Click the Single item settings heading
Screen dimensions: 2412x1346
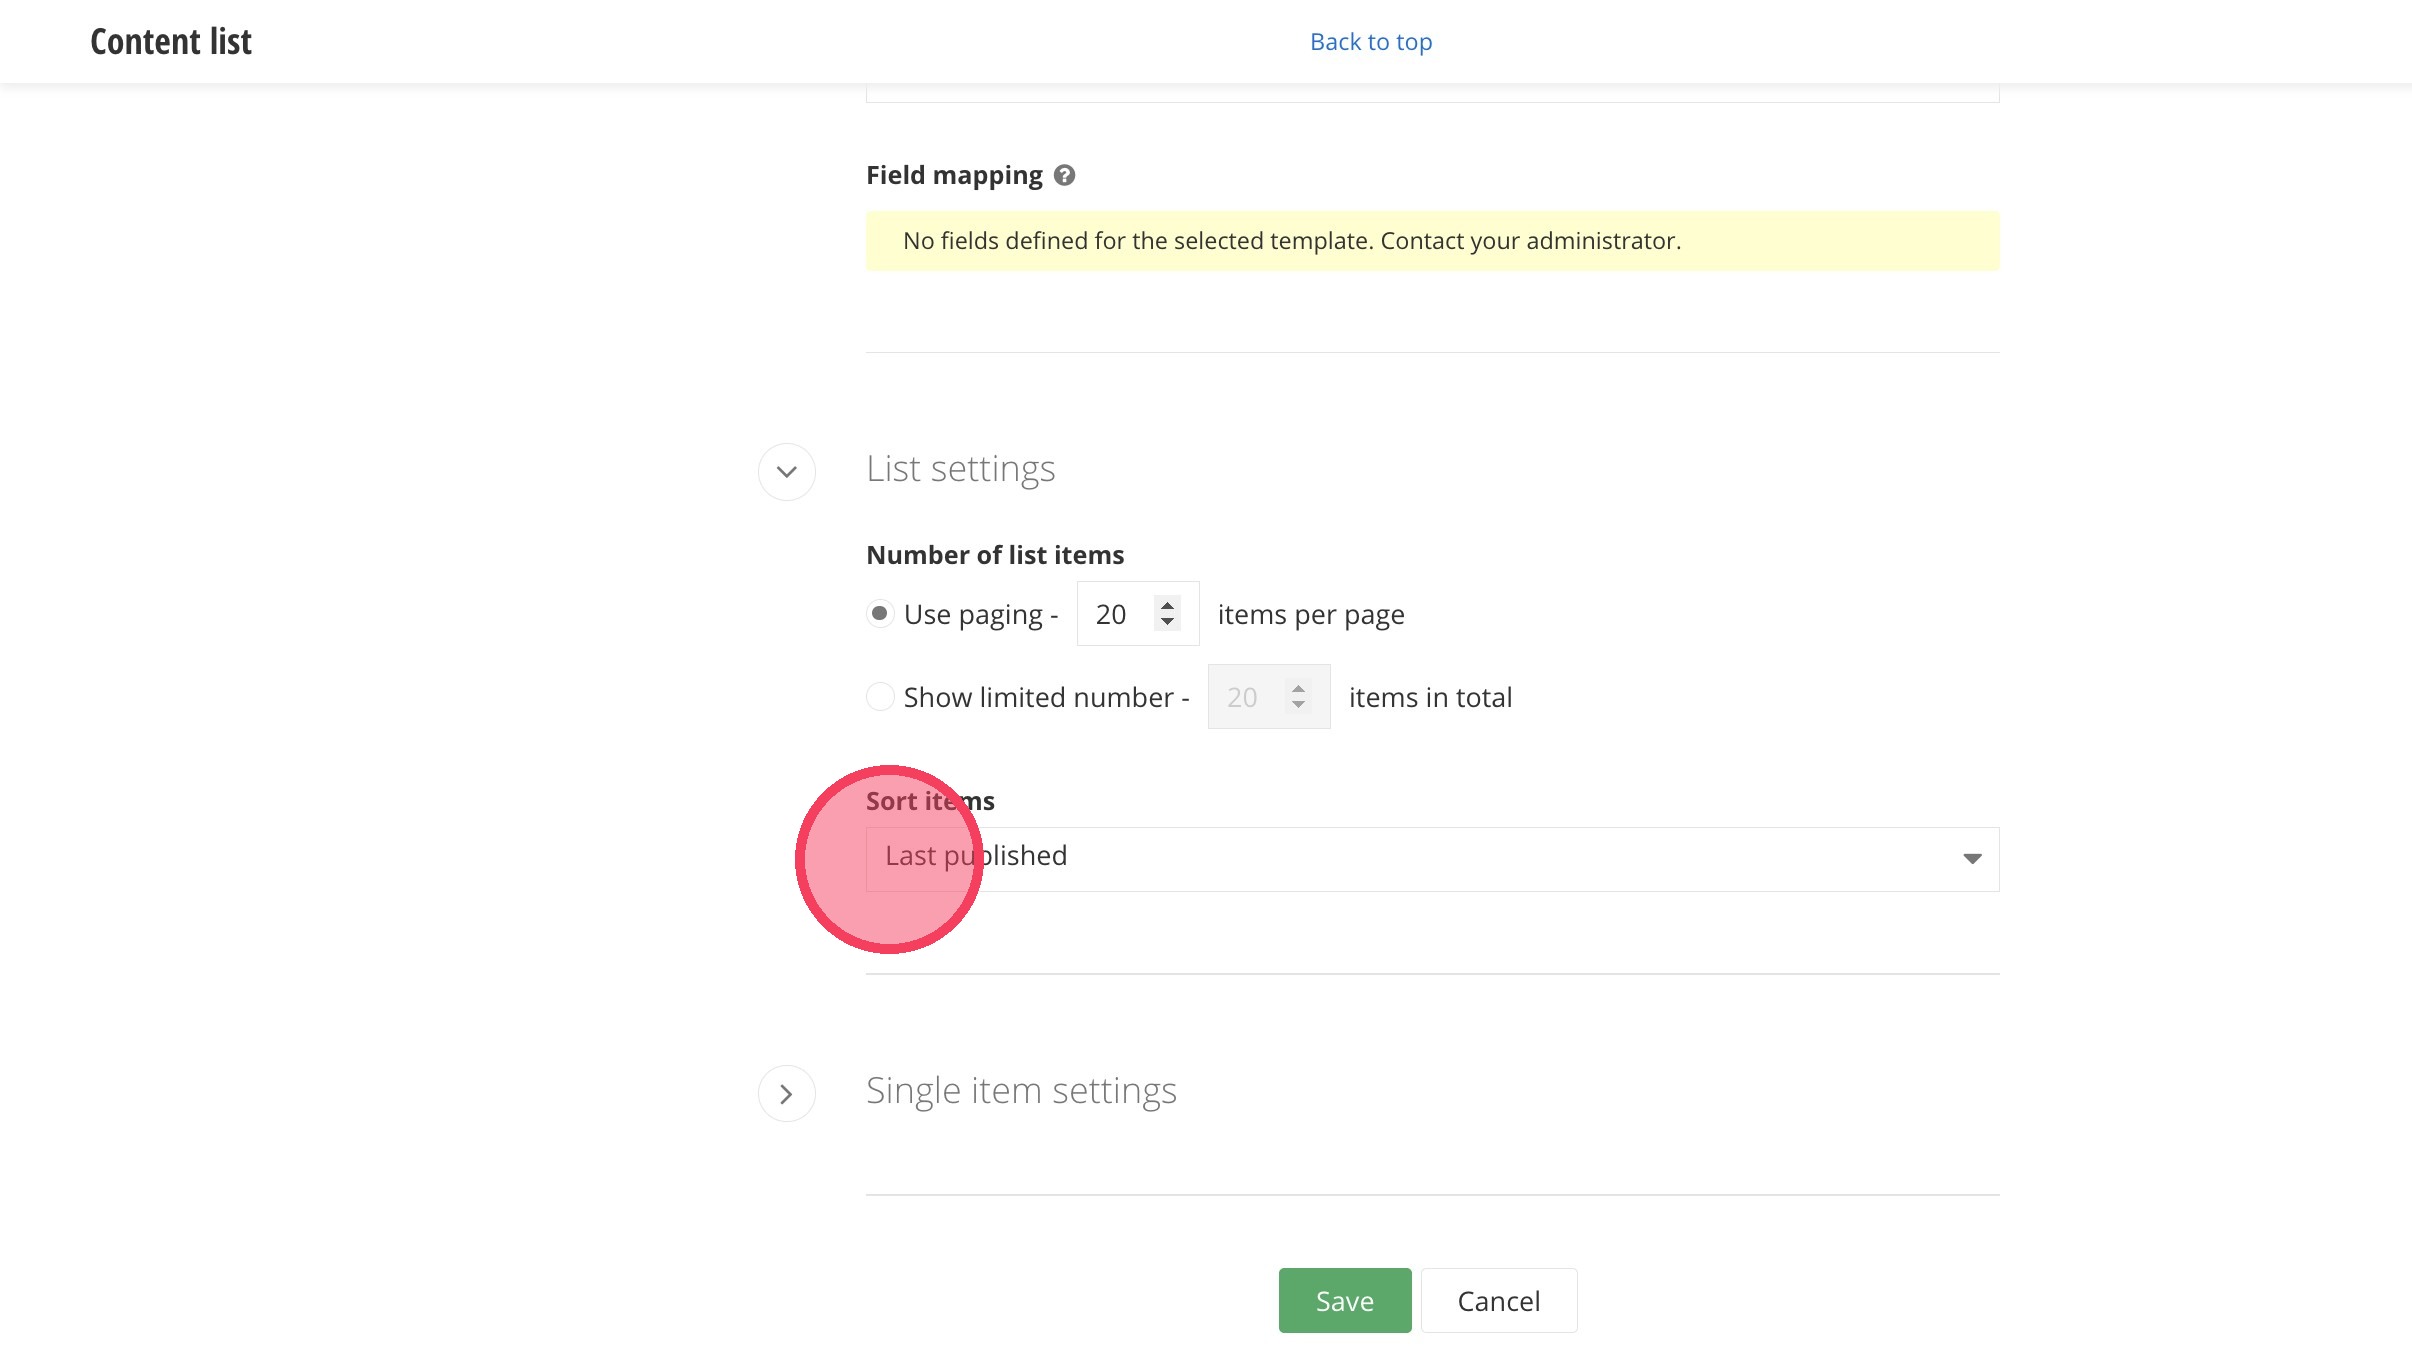click(x=1020, y=1091)
